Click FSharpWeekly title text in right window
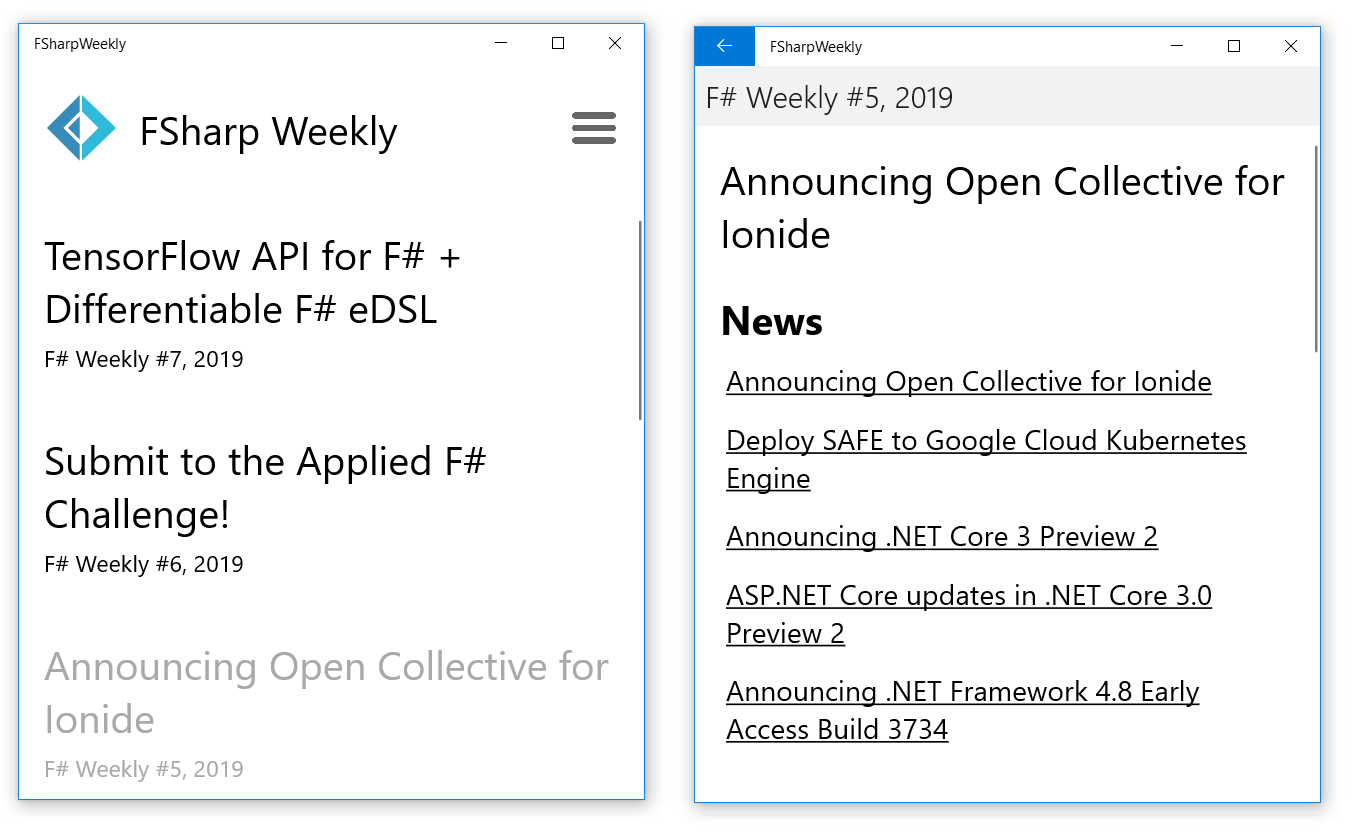Image resolution: width=1366 pixels, height=839 pixels. tap(816, 47)
